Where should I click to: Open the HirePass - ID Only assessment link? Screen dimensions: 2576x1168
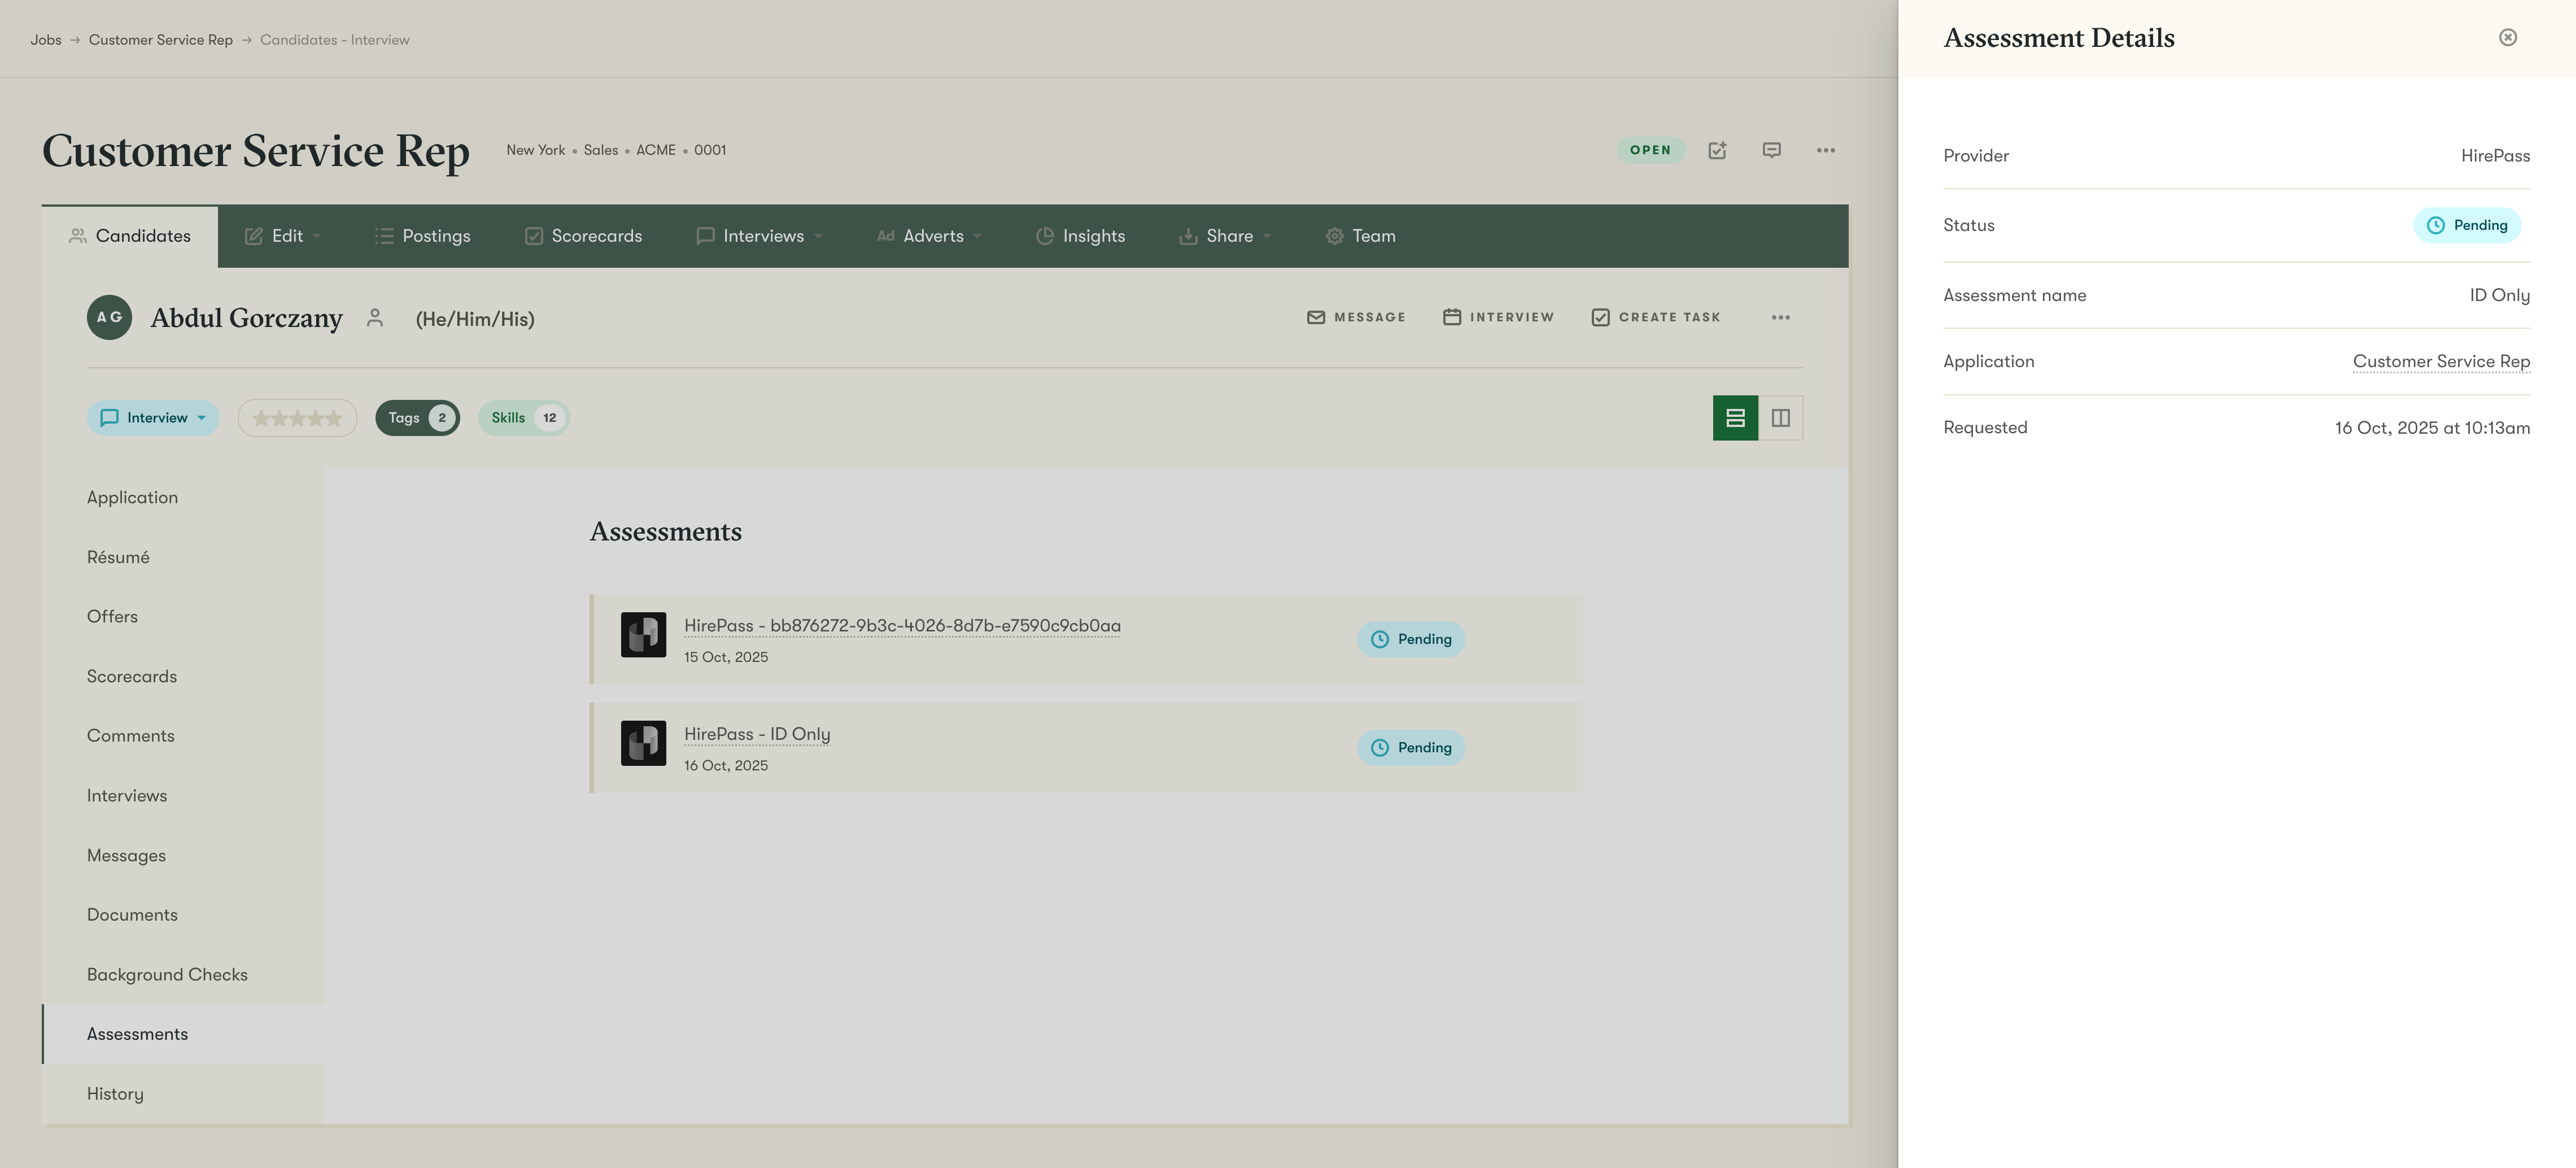point(757,734)
